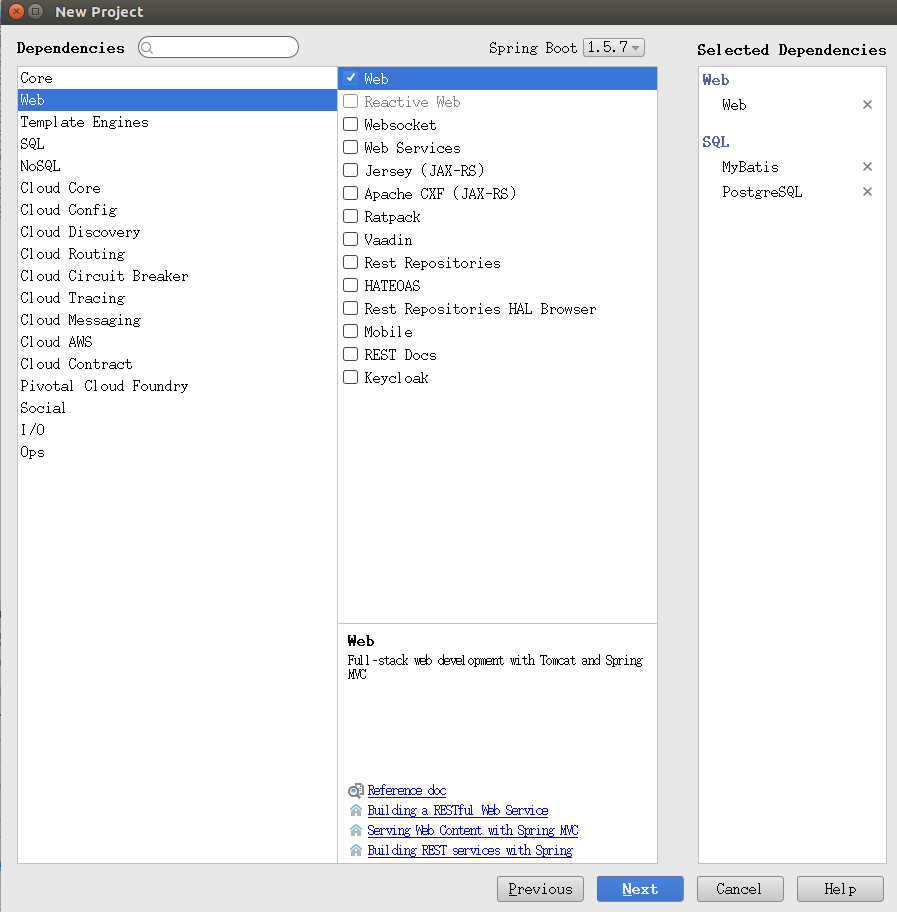Image resolution: width=897 pixels, height=912 pixels.
Task: Remove PostgreSQL from selected dependencies
Action: point(867,192)
